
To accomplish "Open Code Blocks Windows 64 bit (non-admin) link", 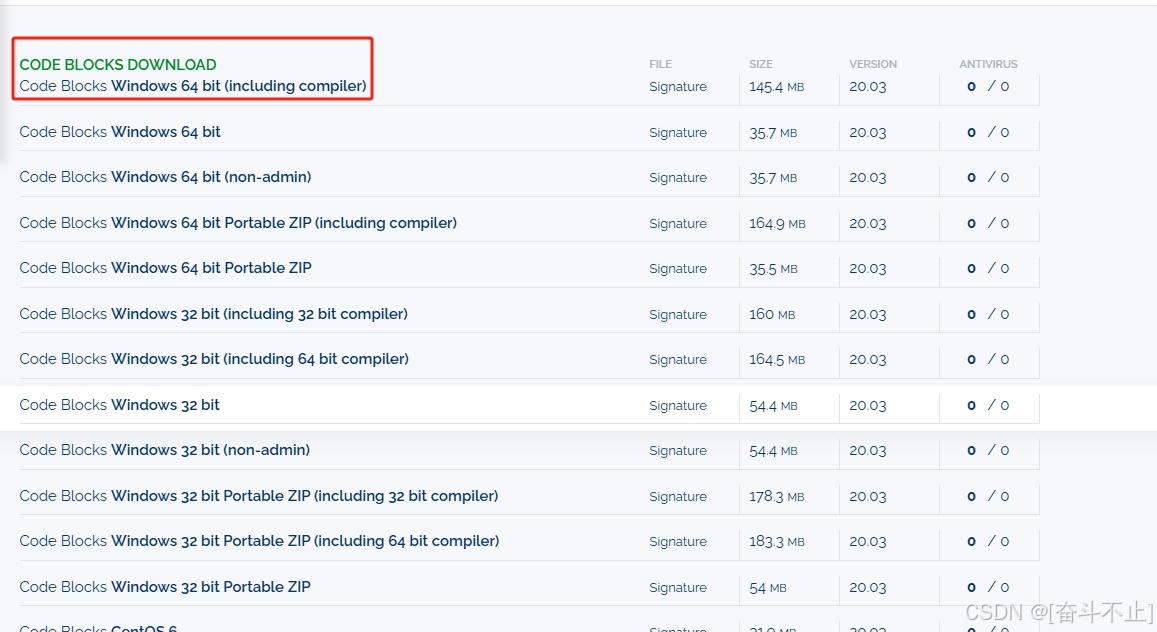I will (x=165, y=177).
